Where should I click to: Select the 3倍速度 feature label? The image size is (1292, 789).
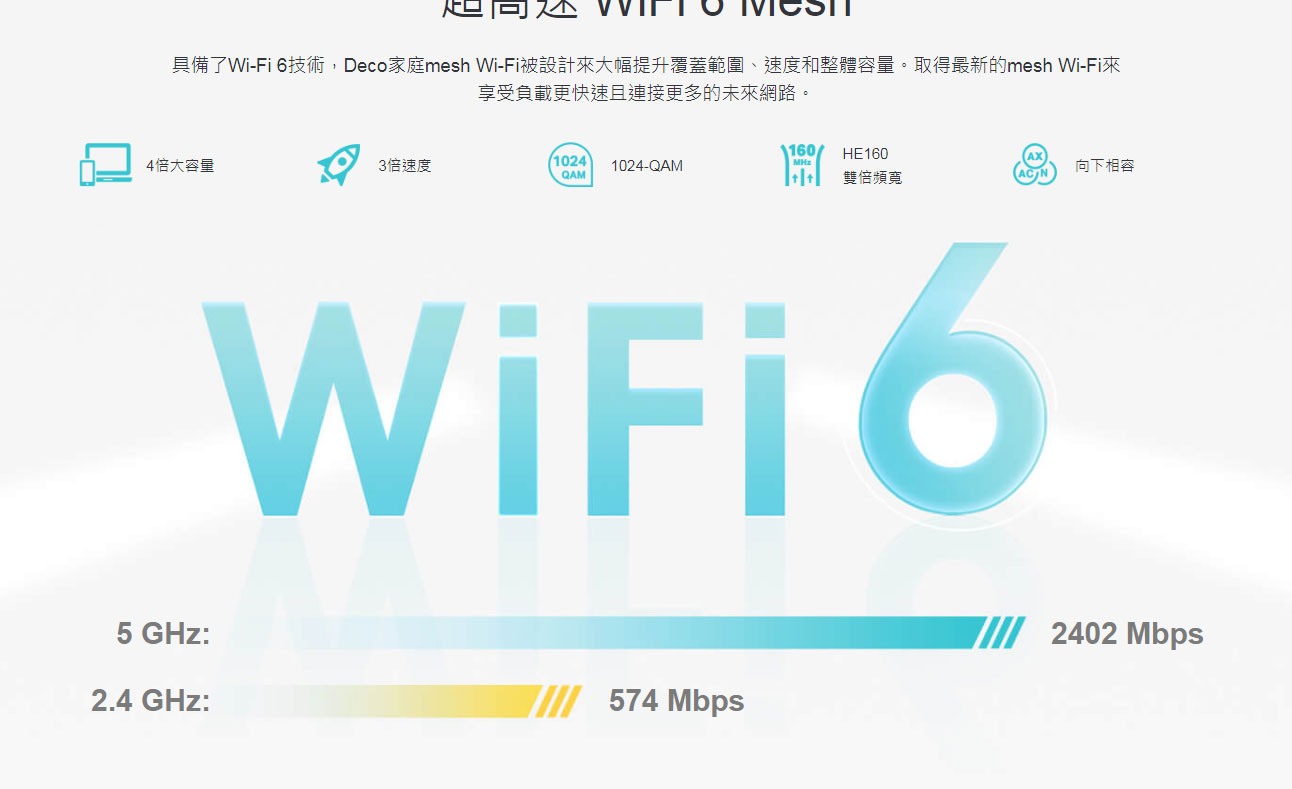[x=405, y=166]
